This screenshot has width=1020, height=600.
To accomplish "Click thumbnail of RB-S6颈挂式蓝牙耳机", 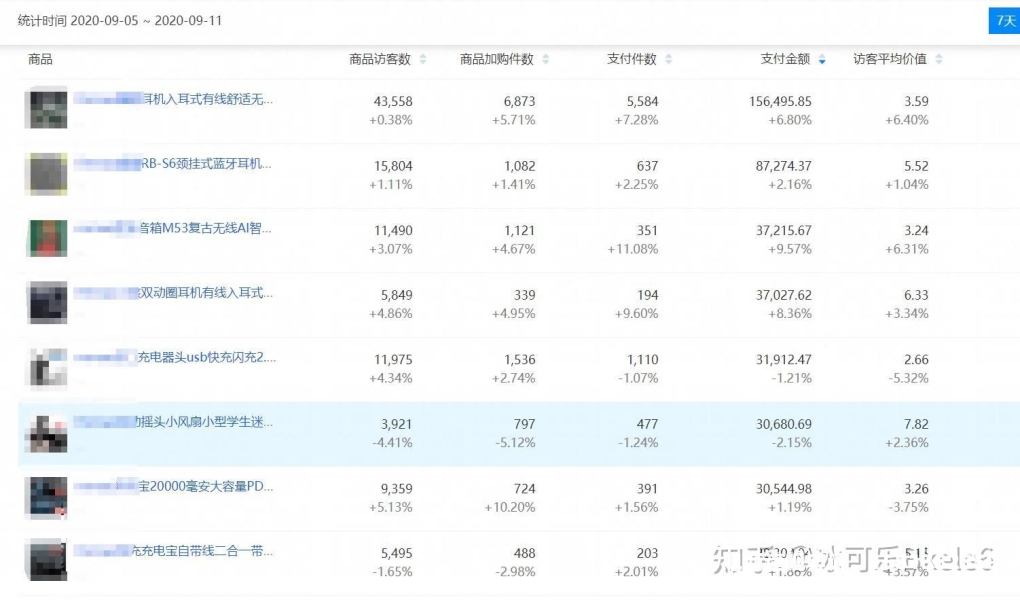I will point(47,174).
